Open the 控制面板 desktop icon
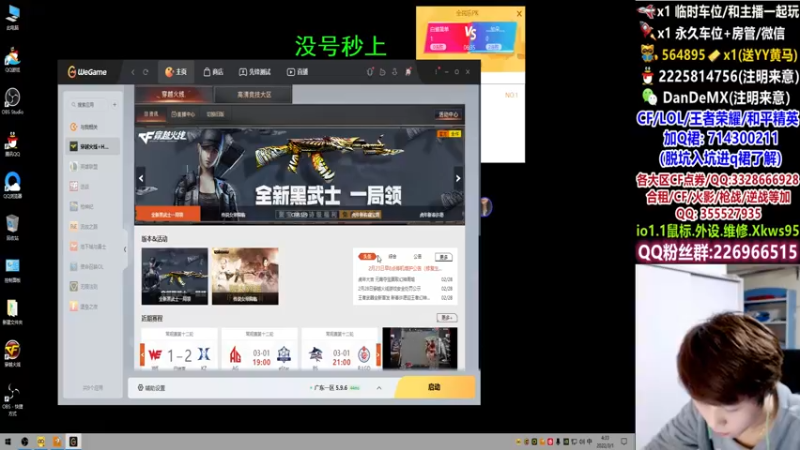Screen dimensions: 800x450 12,270
